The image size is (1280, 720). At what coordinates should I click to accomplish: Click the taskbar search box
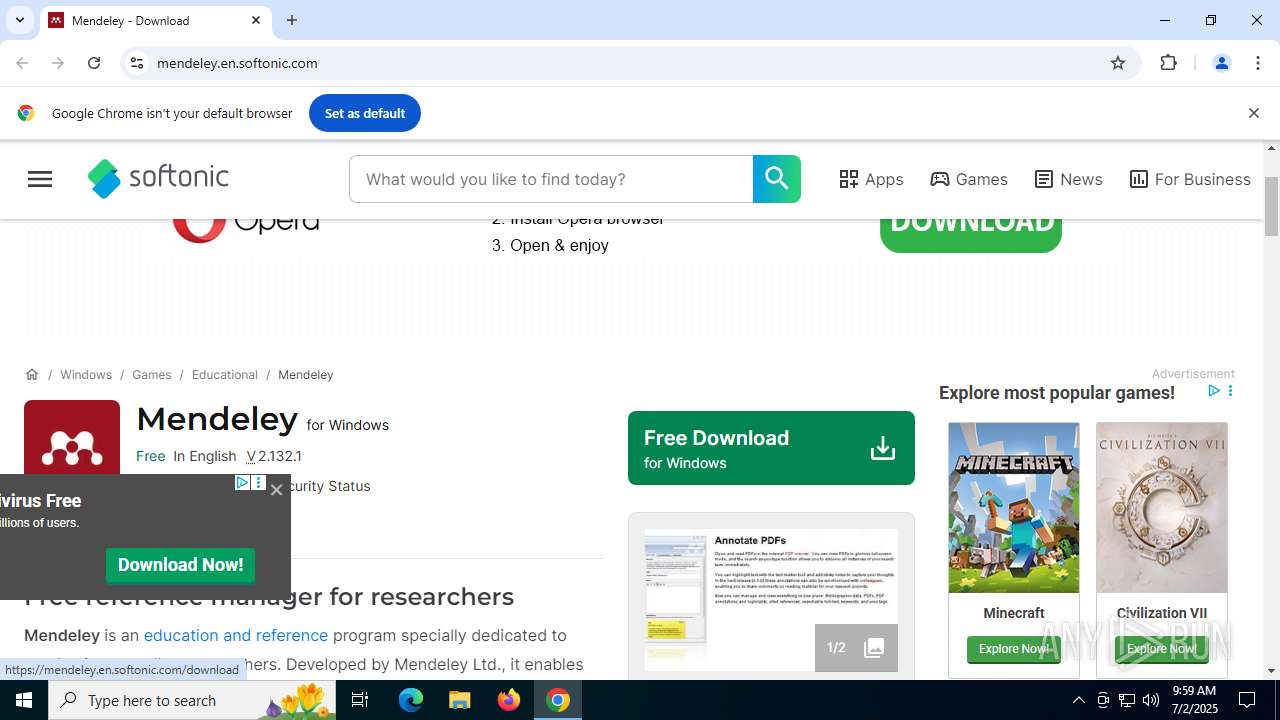coord(192,700)
